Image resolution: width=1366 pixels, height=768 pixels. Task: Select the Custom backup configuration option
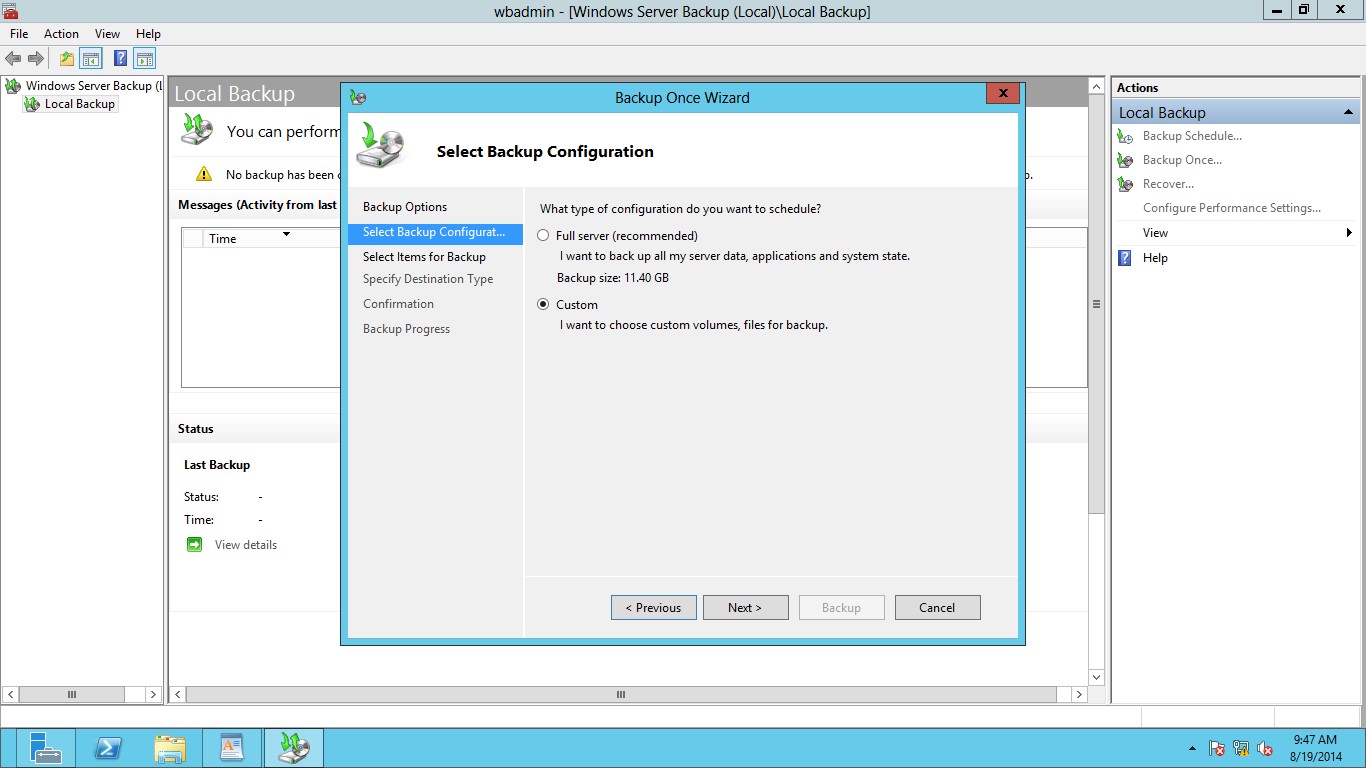tap(543, 305)
